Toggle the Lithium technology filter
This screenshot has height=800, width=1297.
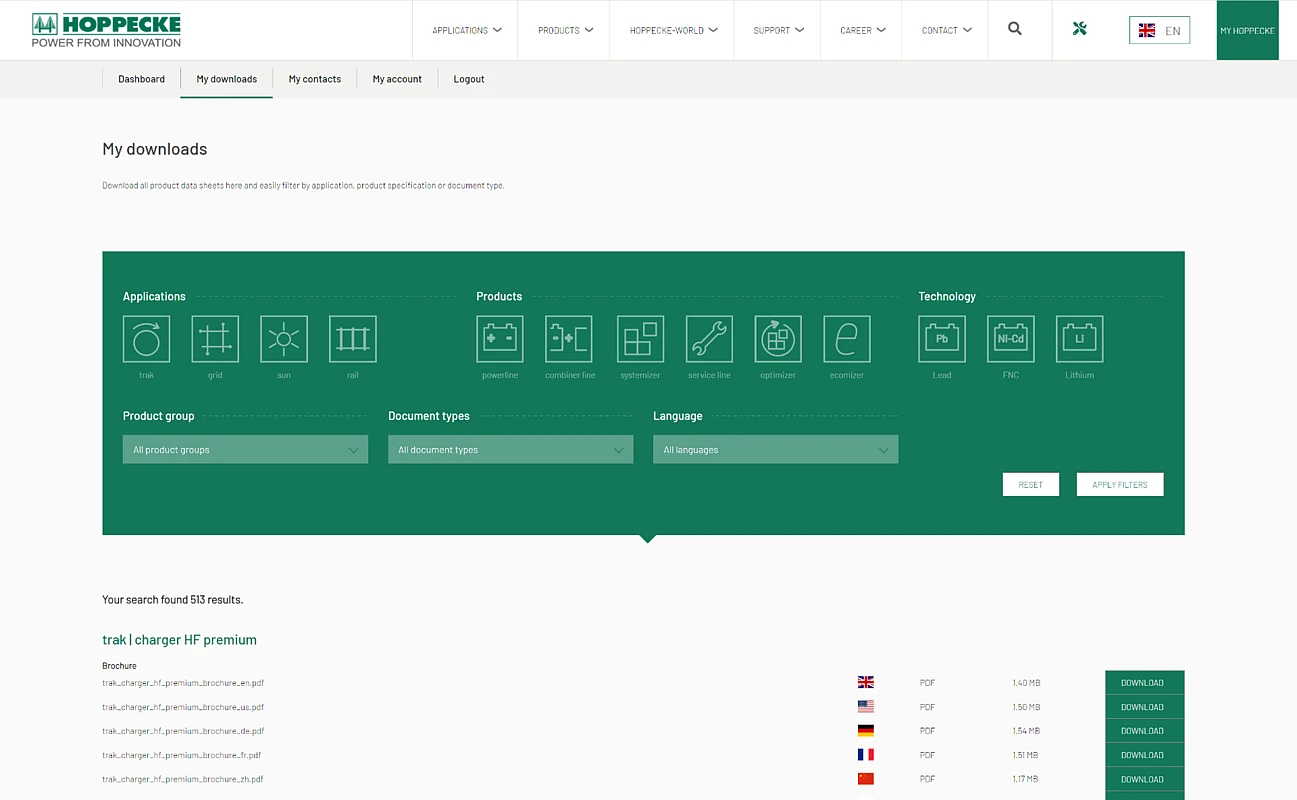tap(1080, 339)
